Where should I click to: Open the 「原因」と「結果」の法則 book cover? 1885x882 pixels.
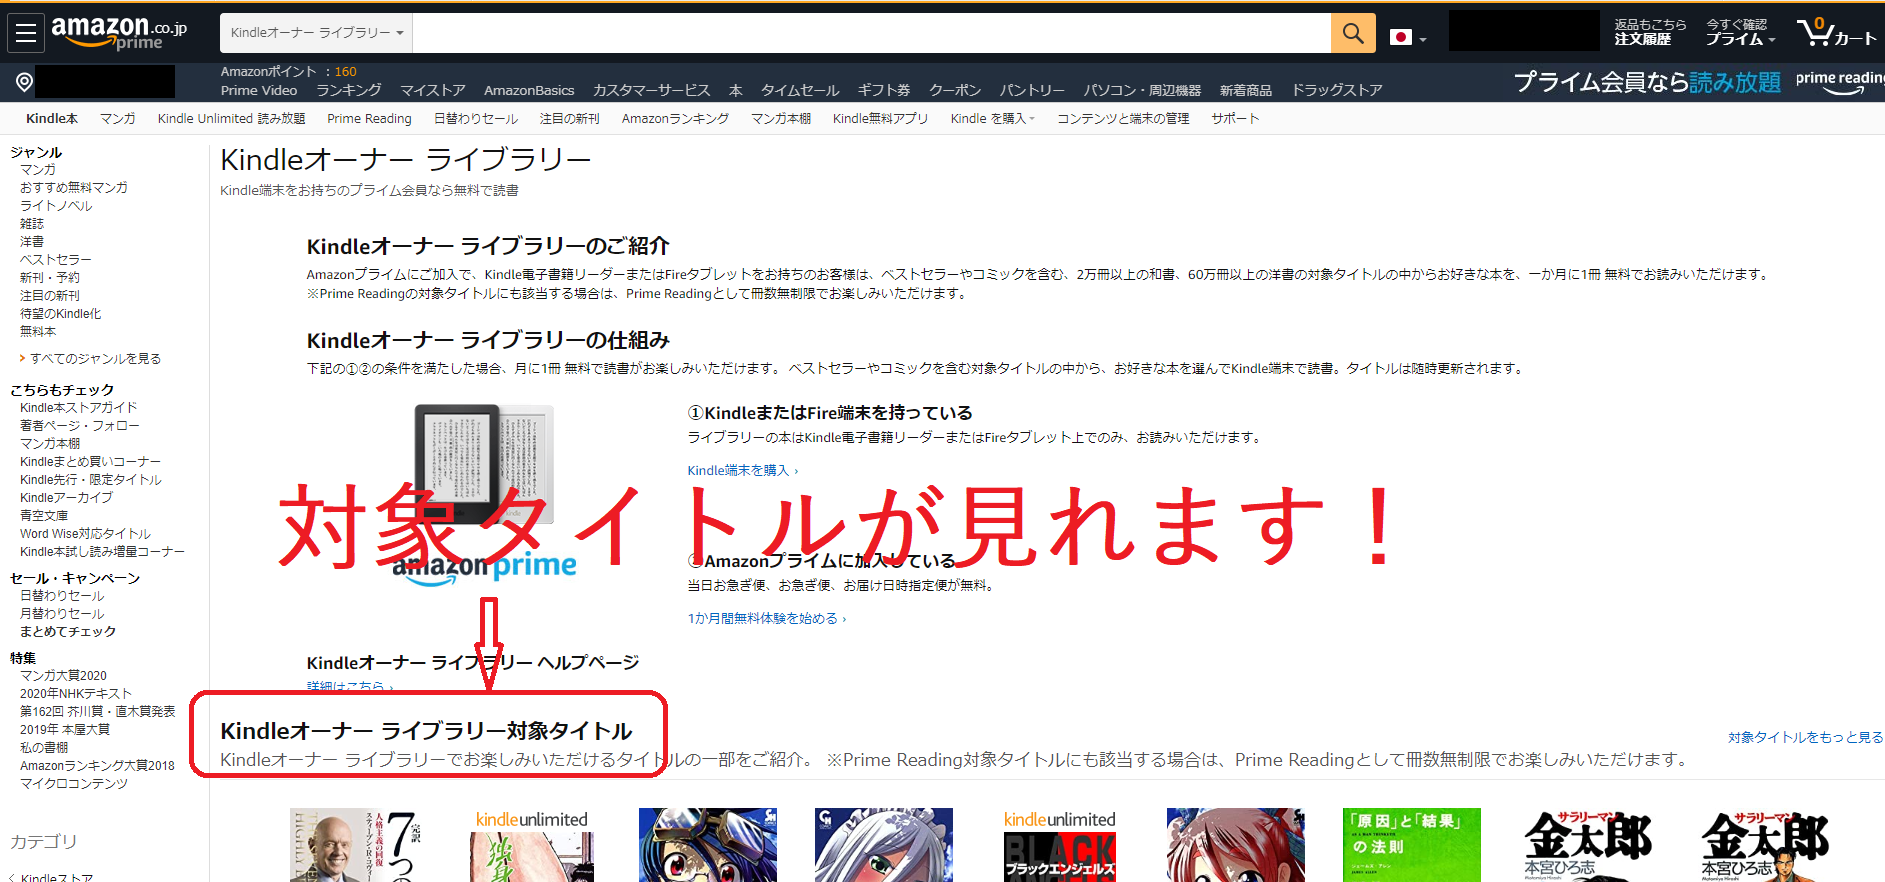coord(1411,845)
